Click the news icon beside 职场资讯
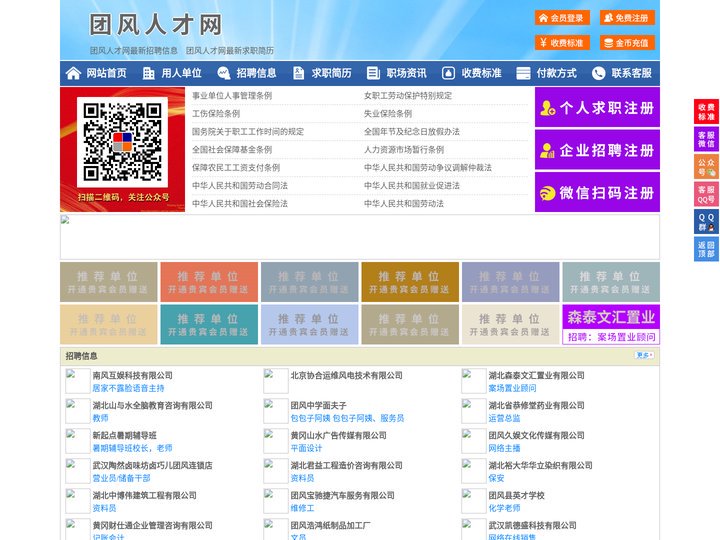Image resolution: width=720 pixels, height=540 pixels. point(373,73)
